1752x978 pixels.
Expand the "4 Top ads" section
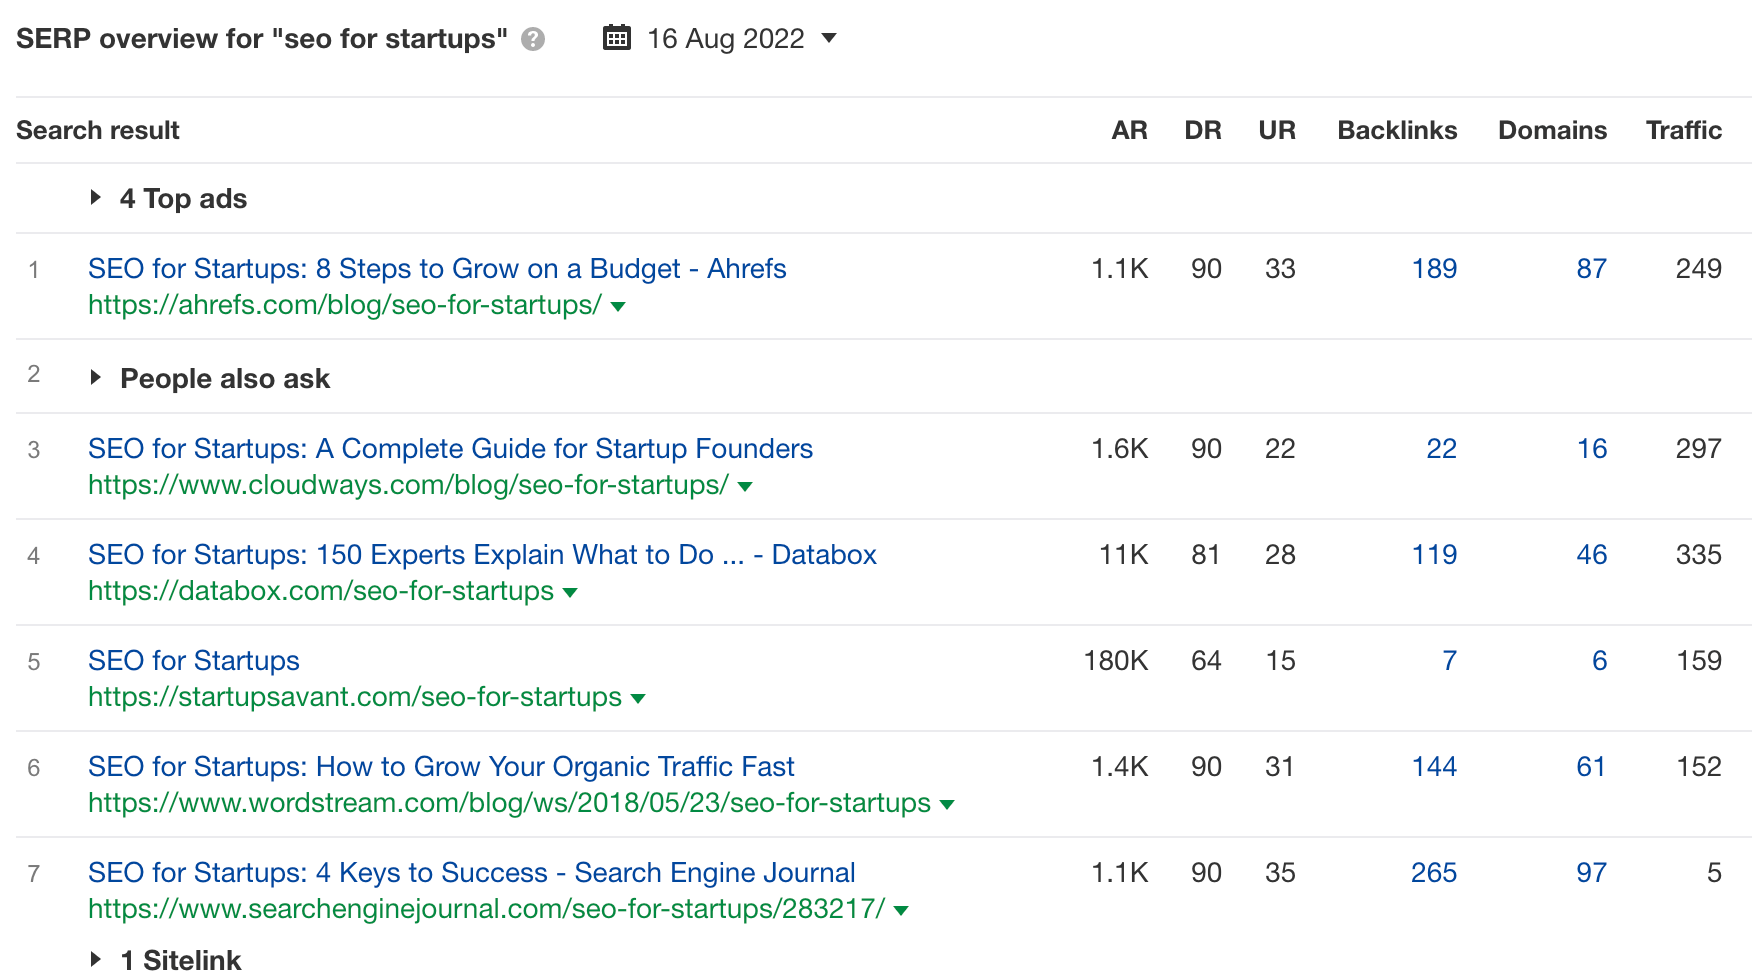point(95,198)
